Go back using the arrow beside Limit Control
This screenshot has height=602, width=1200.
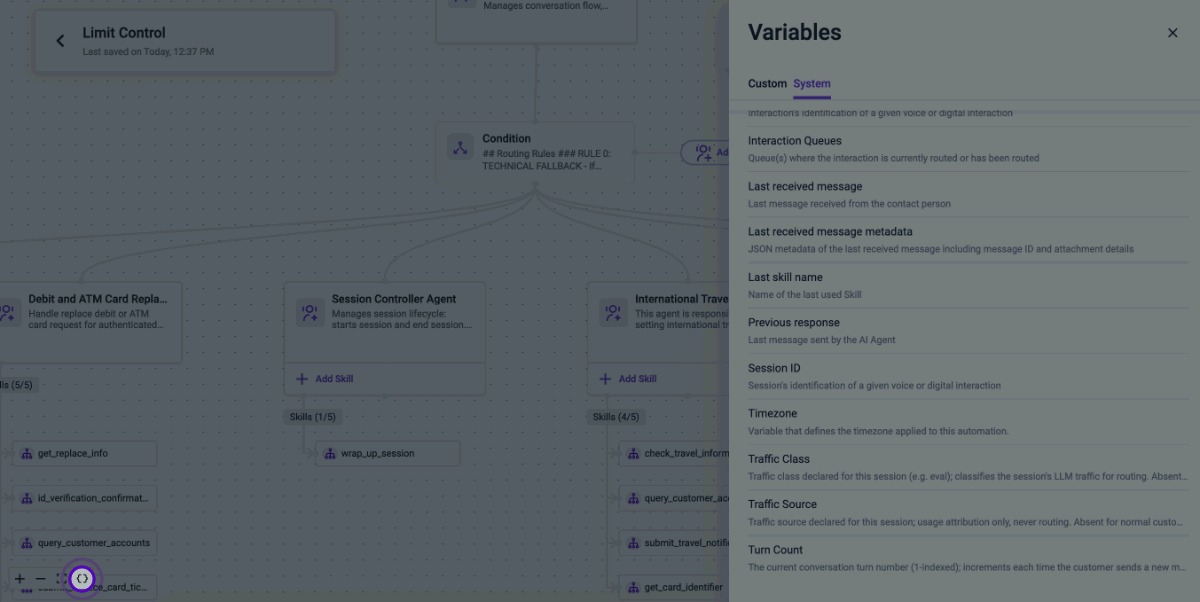60,41
